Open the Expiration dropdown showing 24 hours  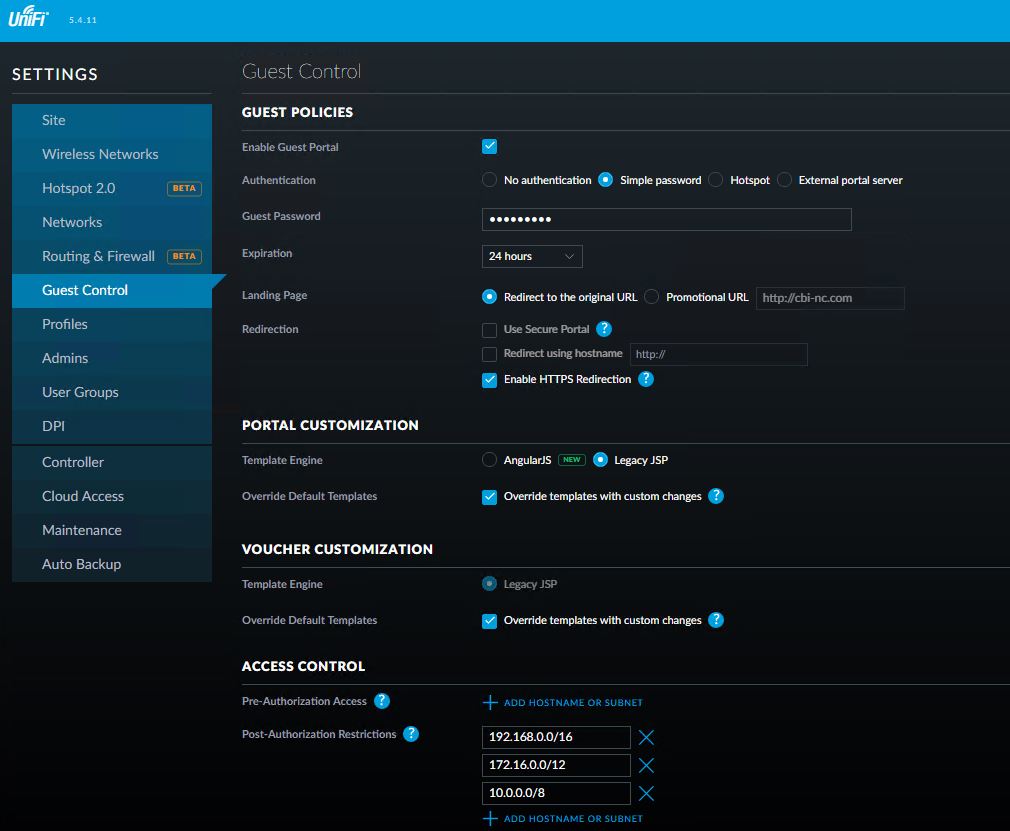click(531, 256)
